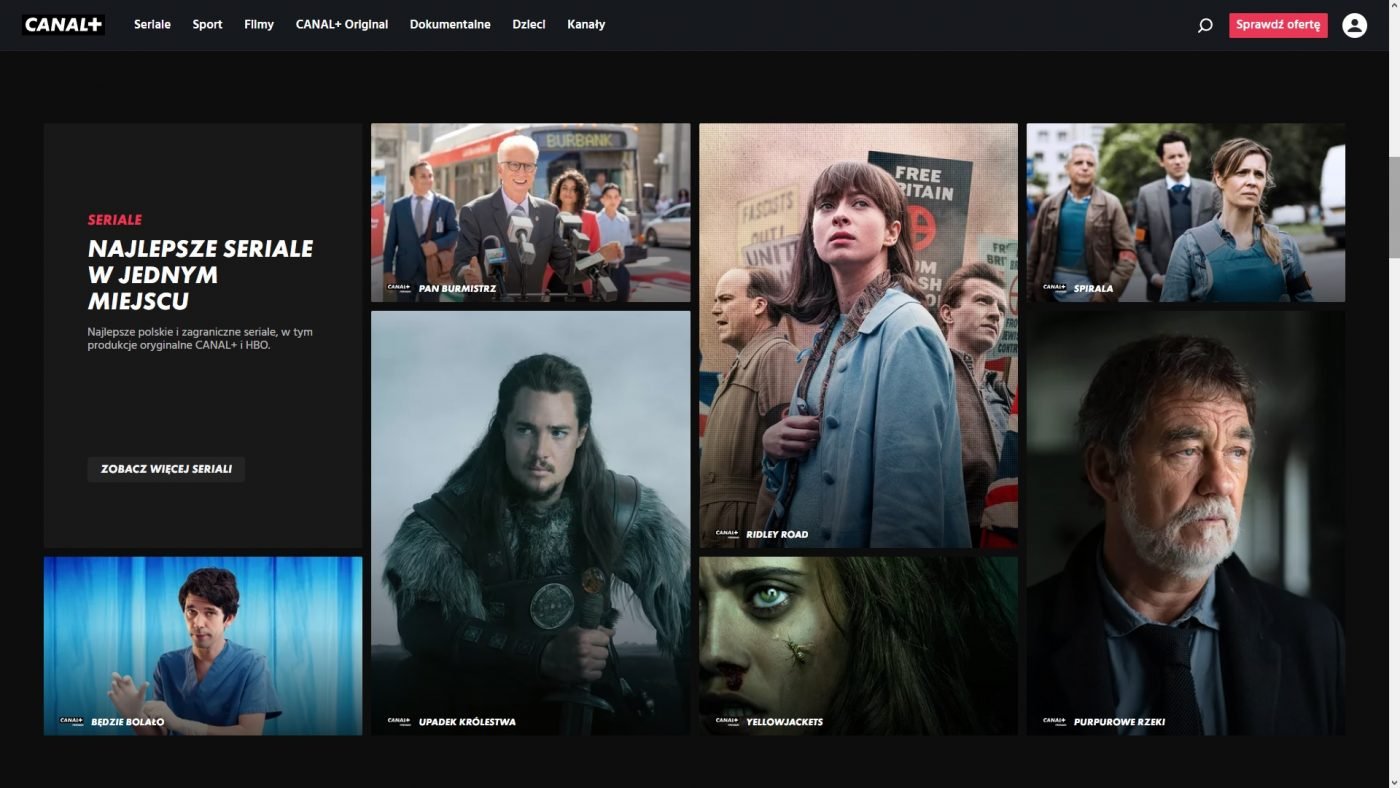The width and height of the screenshot is (1400, 788).
Task: Open the Purpurowe Rzeki series tile
Action: pos(1185,523)
